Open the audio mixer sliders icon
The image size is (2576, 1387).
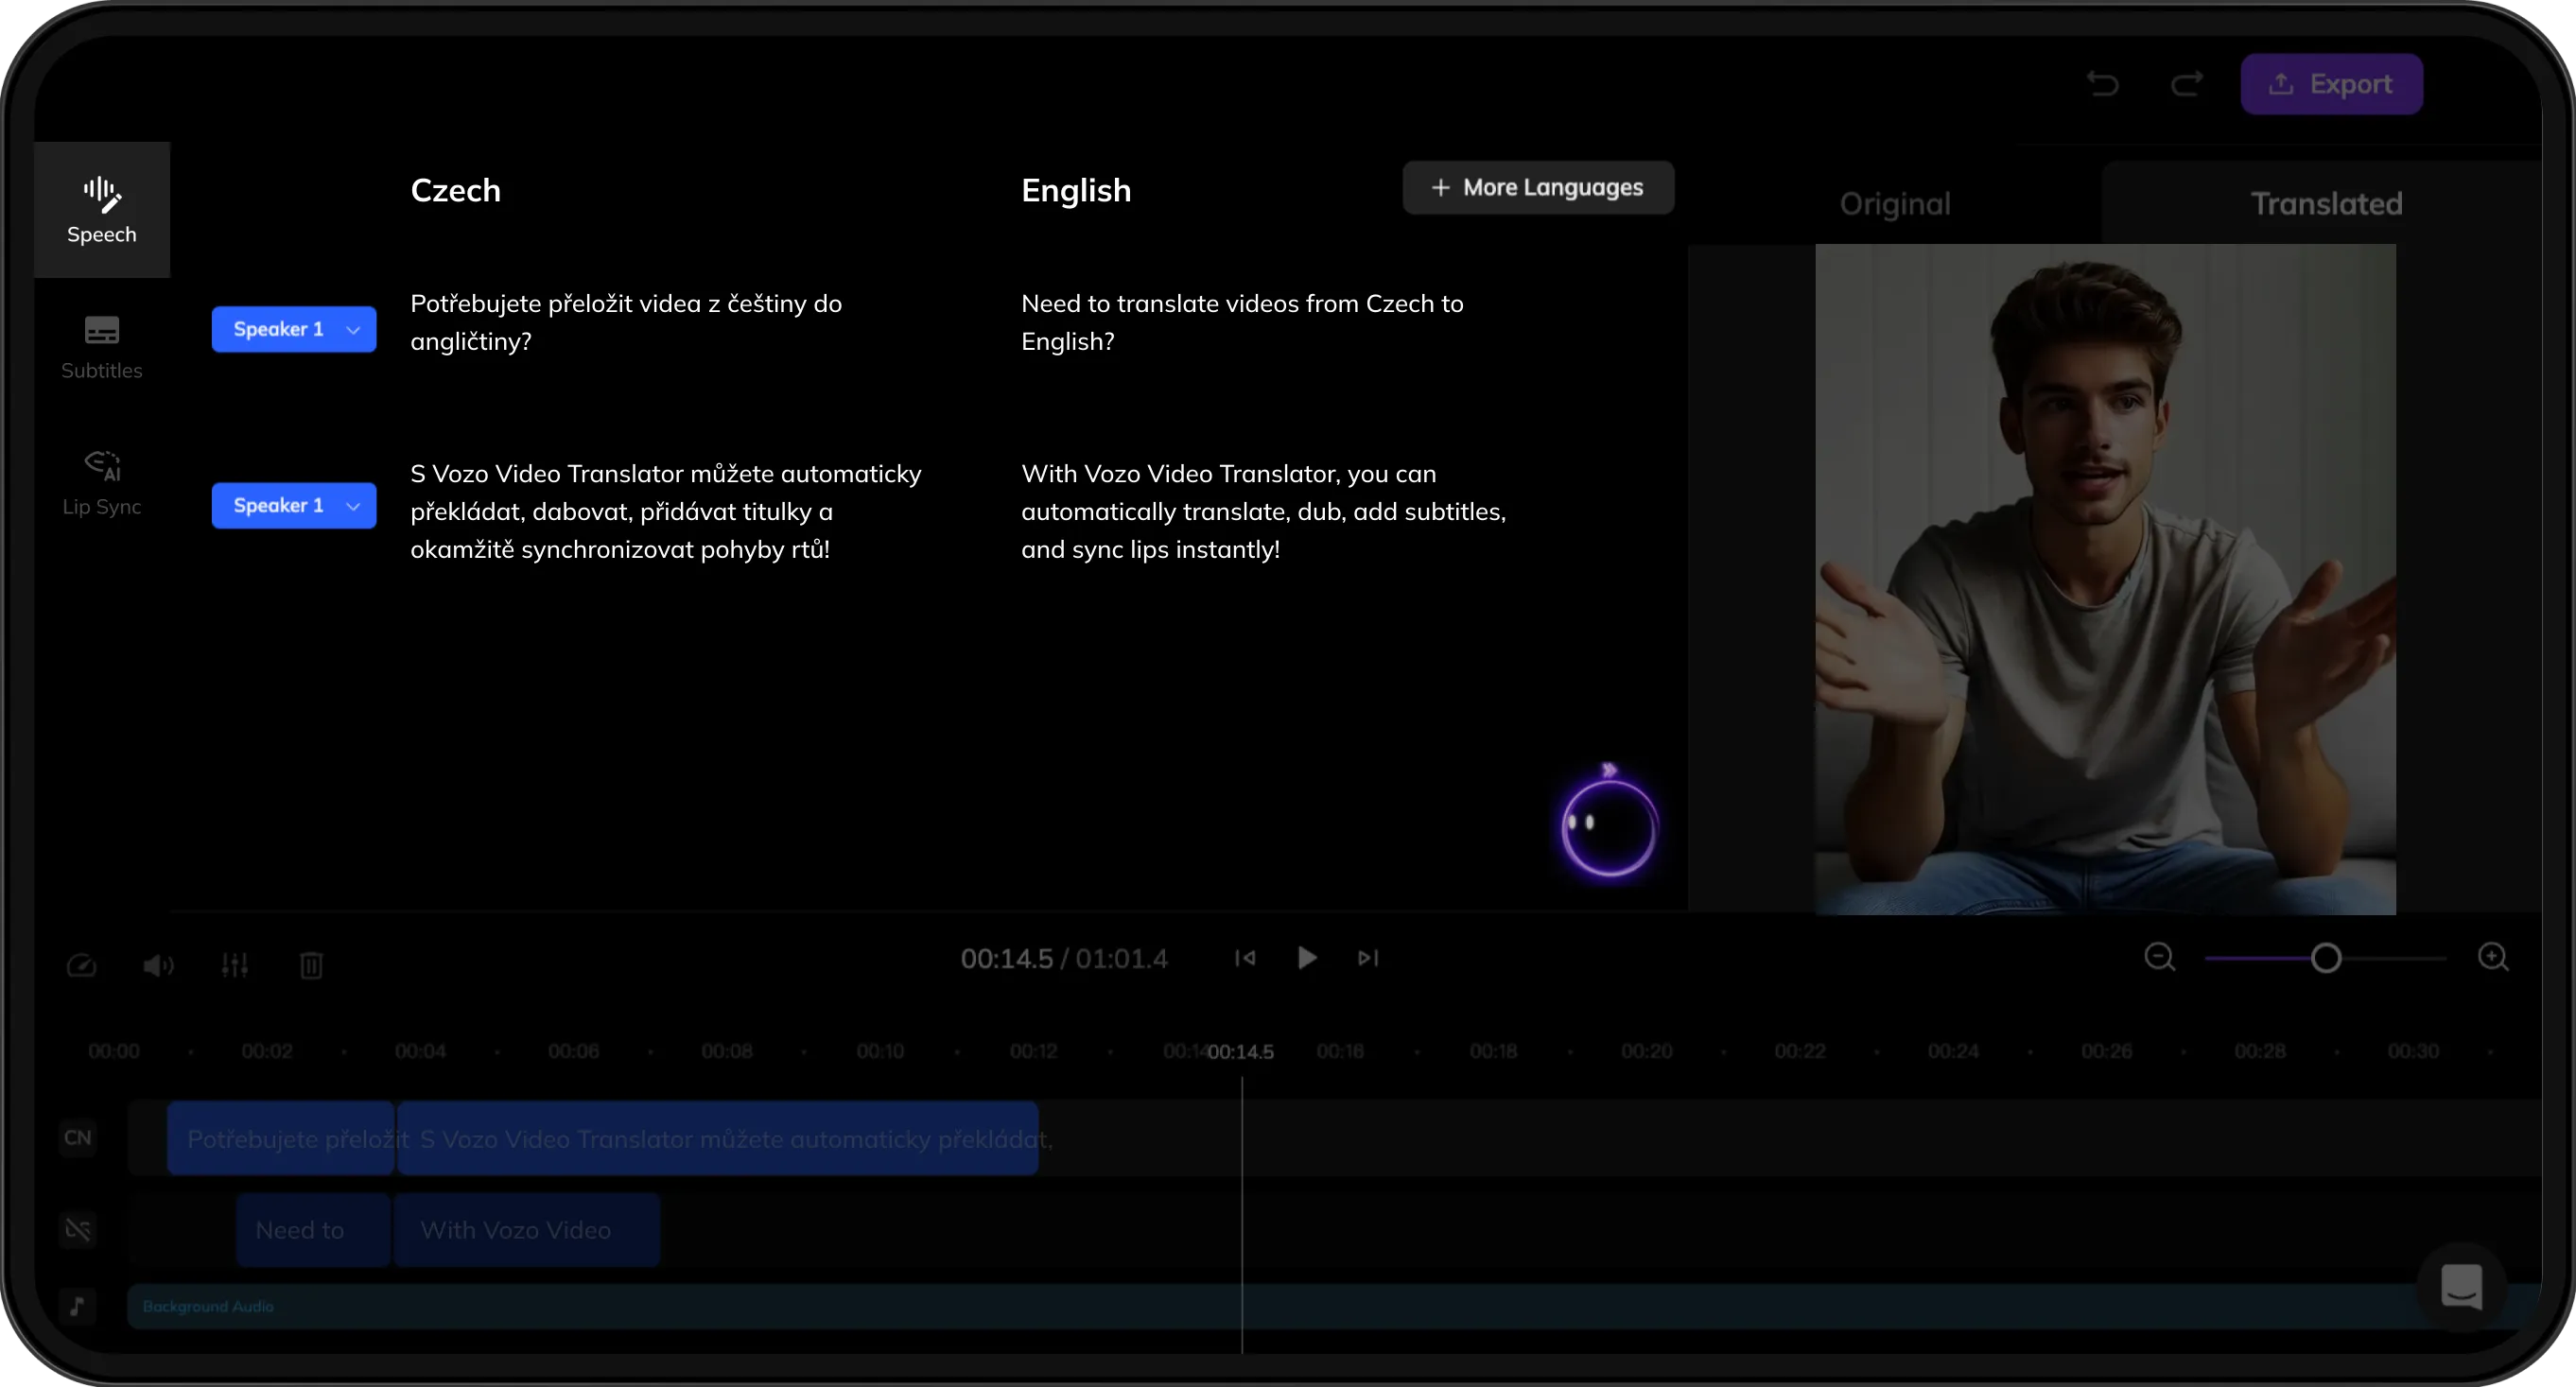(x=235, y=965)
